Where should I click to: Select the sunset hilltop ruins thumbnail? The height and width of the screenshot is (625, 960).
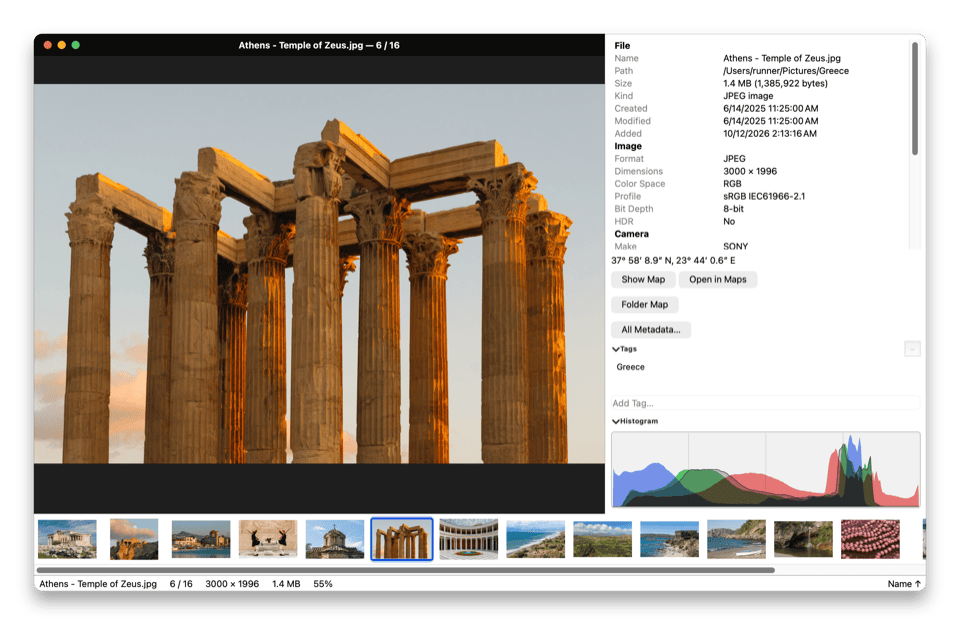tap(134, 539)
